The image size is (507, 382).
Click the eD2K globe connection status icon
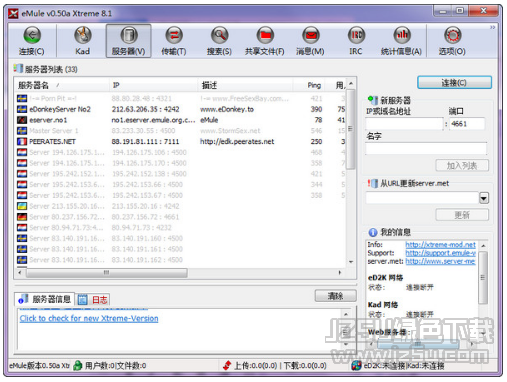[x=356, y=366]
